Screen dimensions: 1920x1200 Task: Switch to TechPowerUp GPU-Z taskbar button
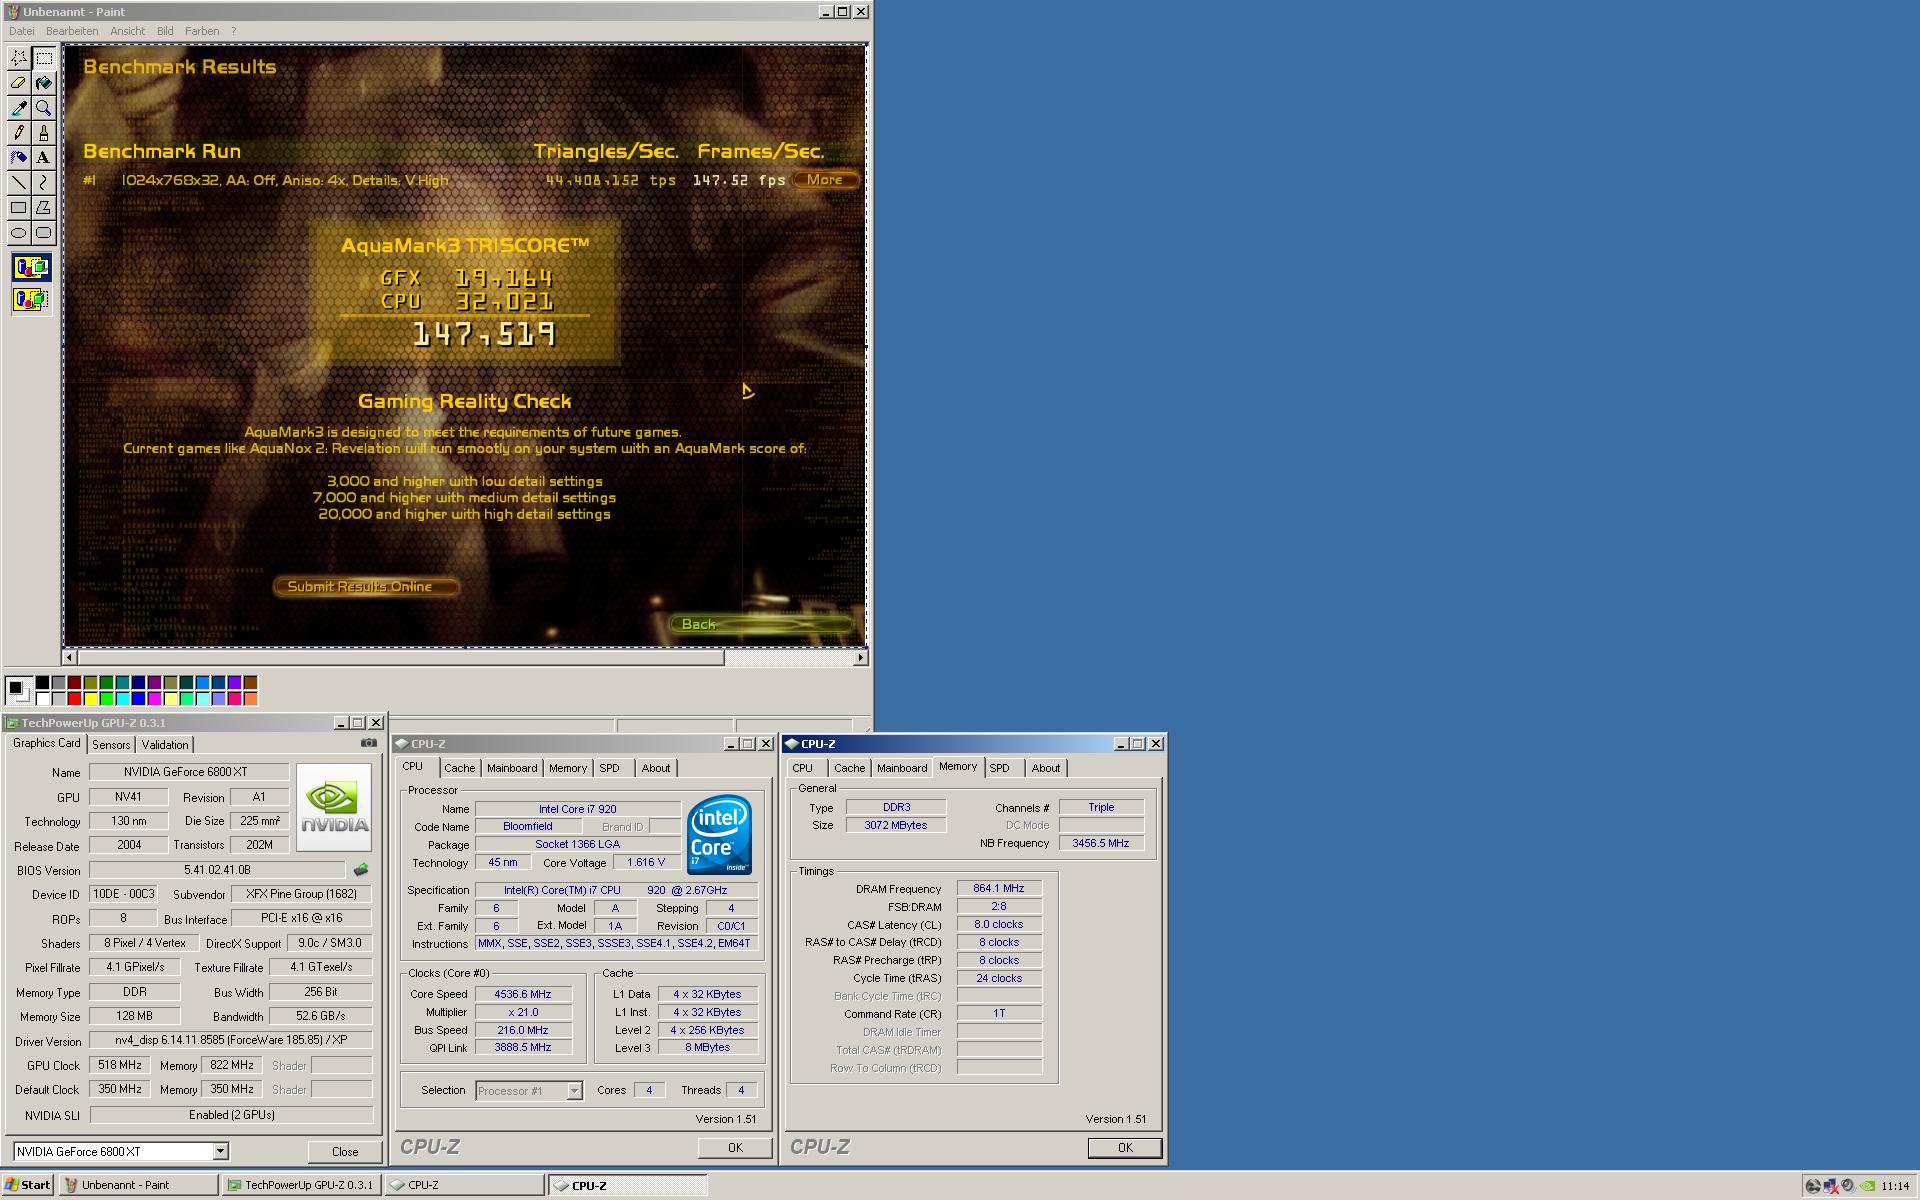(301, 1185)
